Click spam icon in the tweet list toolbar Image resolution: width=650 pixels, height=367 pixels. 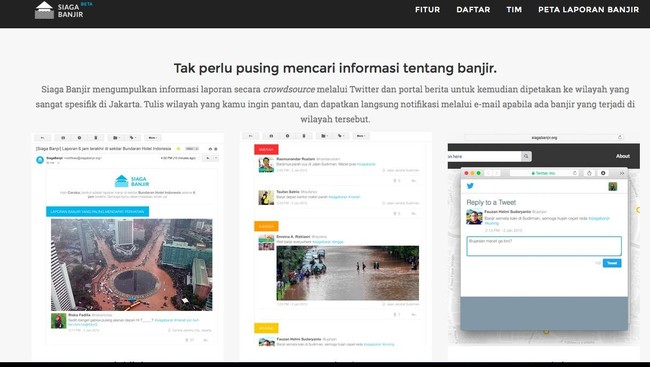pos(287,136)
